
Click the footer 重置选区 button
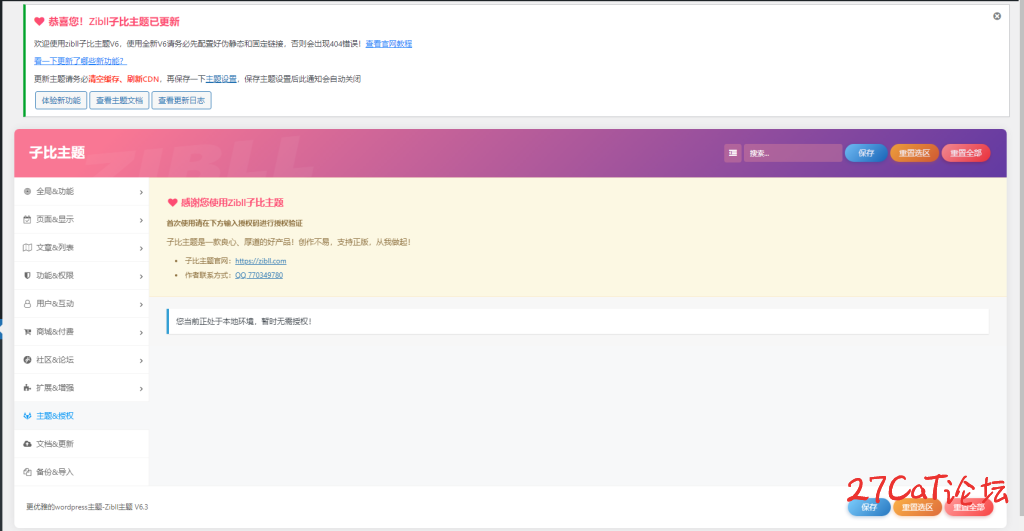[918, 507]
